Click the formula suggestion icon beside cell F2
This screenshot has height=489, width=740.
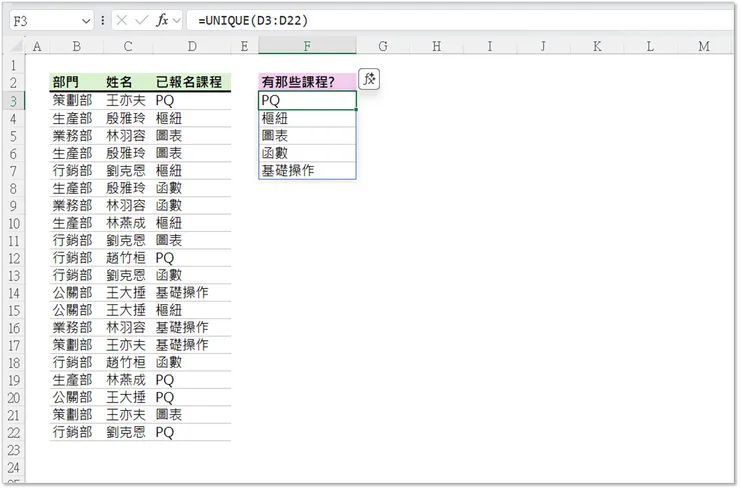click(x=369, y=79)
